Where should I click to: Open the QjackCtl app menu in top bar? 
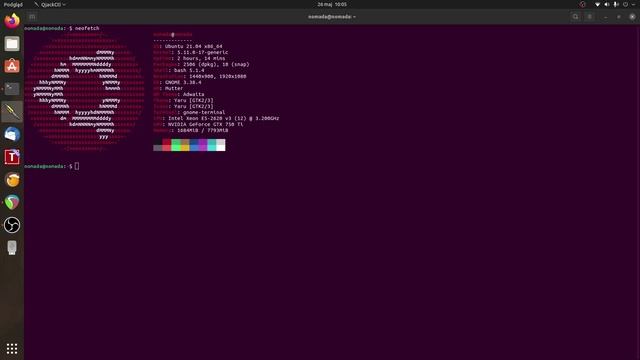(50, 4)
